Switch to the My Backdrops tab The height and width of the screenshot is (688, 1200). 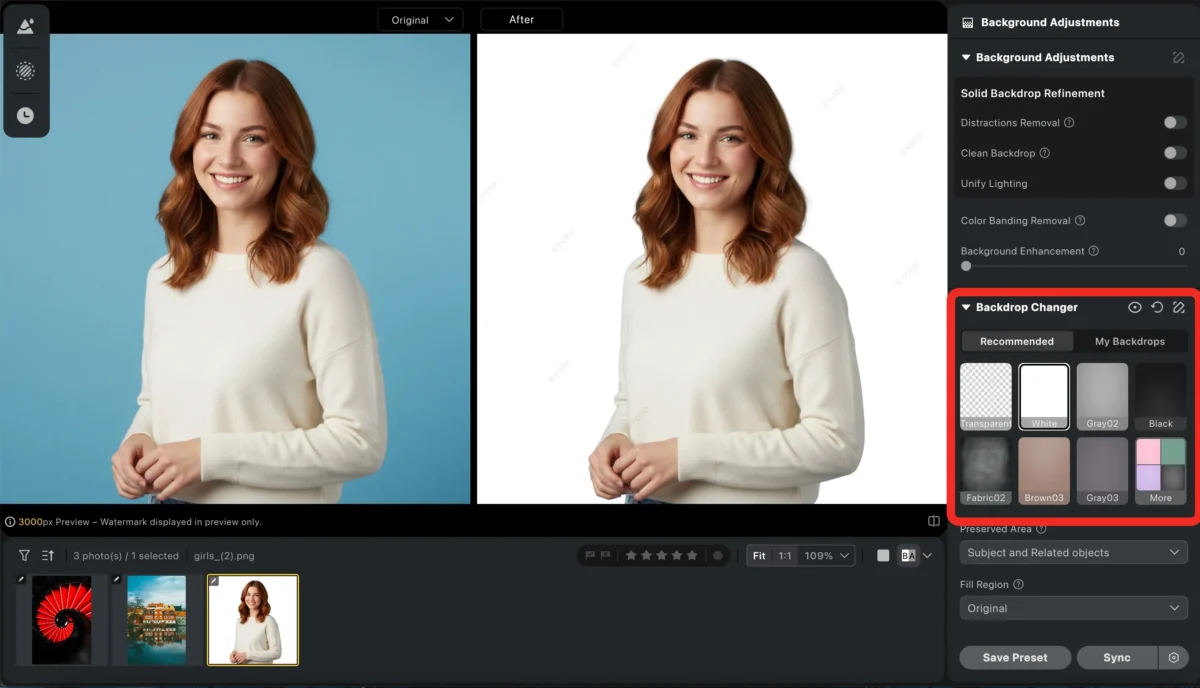(x=1130, y=341)
